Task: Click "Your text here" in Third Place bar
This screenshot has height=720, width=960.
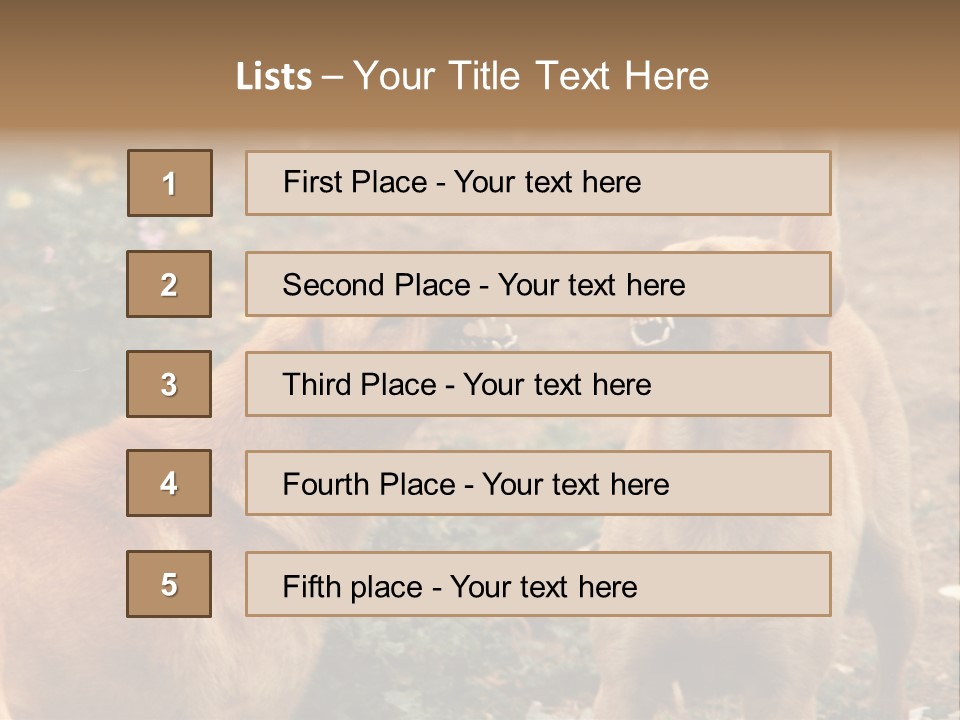Action: [x=557, y=385]
